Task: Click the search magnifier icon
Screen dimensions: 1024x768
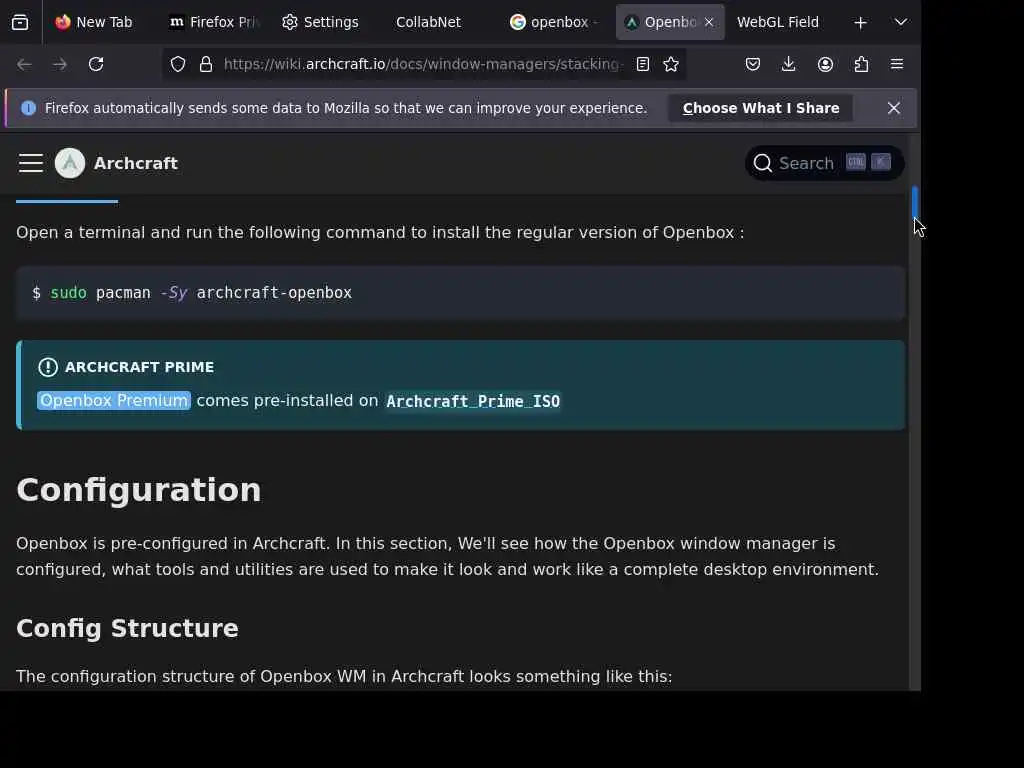Action: tap(763, 163)
